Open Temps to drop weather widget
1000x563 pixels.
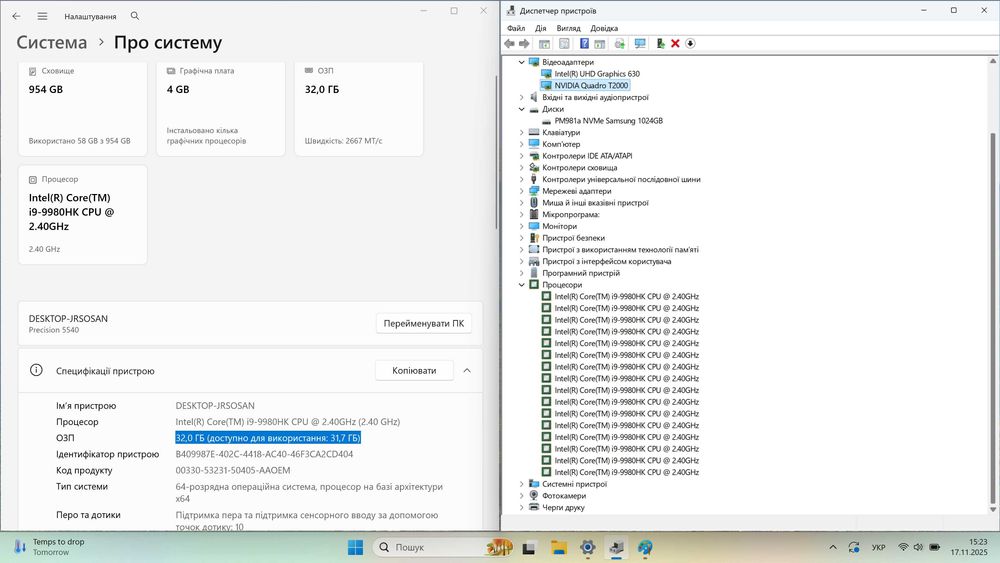[50, 547]
